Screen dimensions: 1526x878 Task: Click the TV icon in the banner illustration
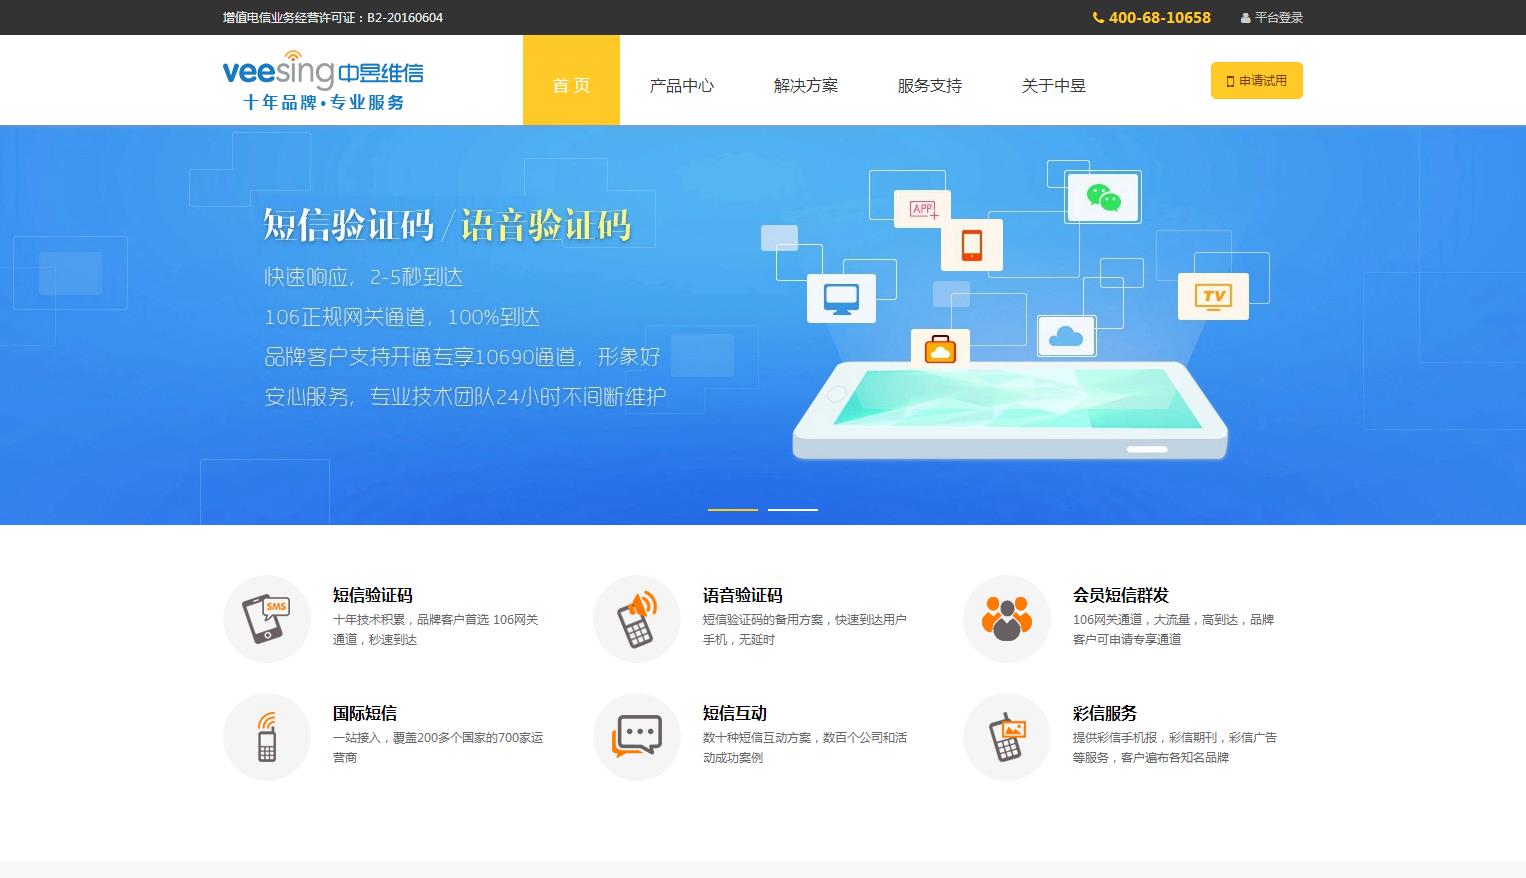point(1213,295)
